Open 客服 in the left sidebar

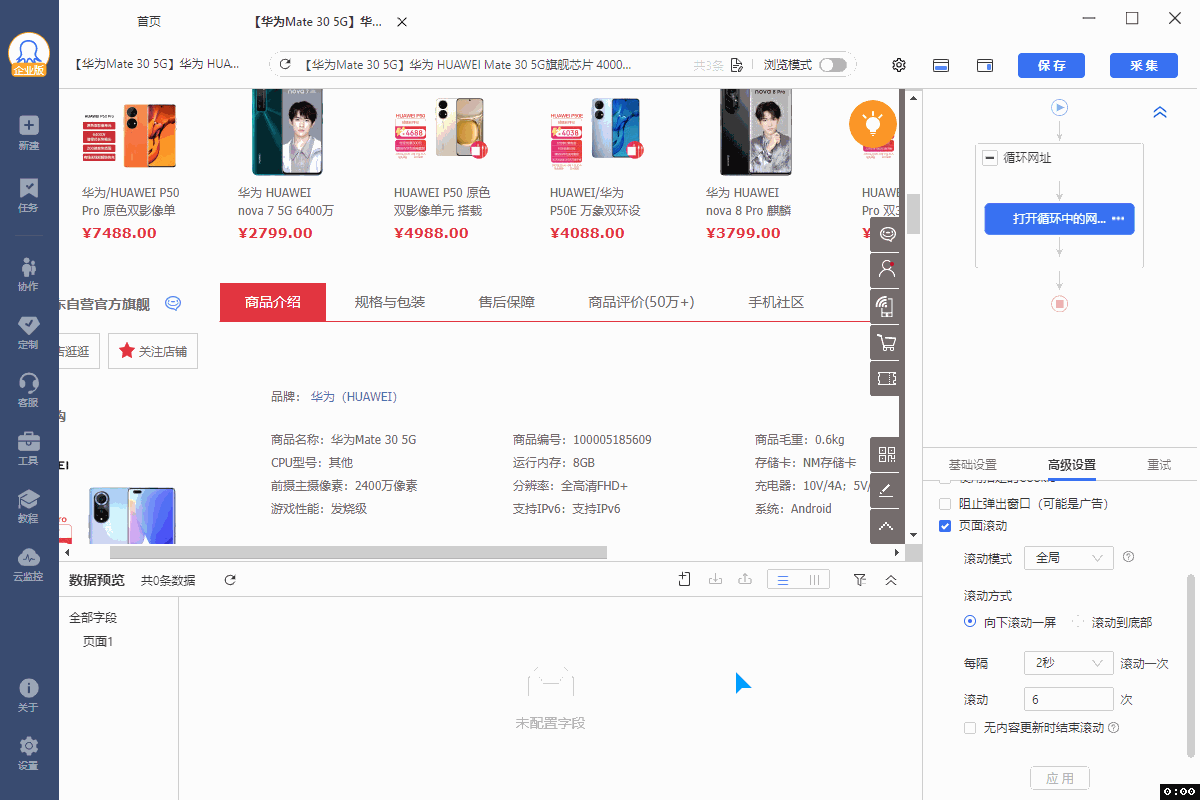[28, 390]
